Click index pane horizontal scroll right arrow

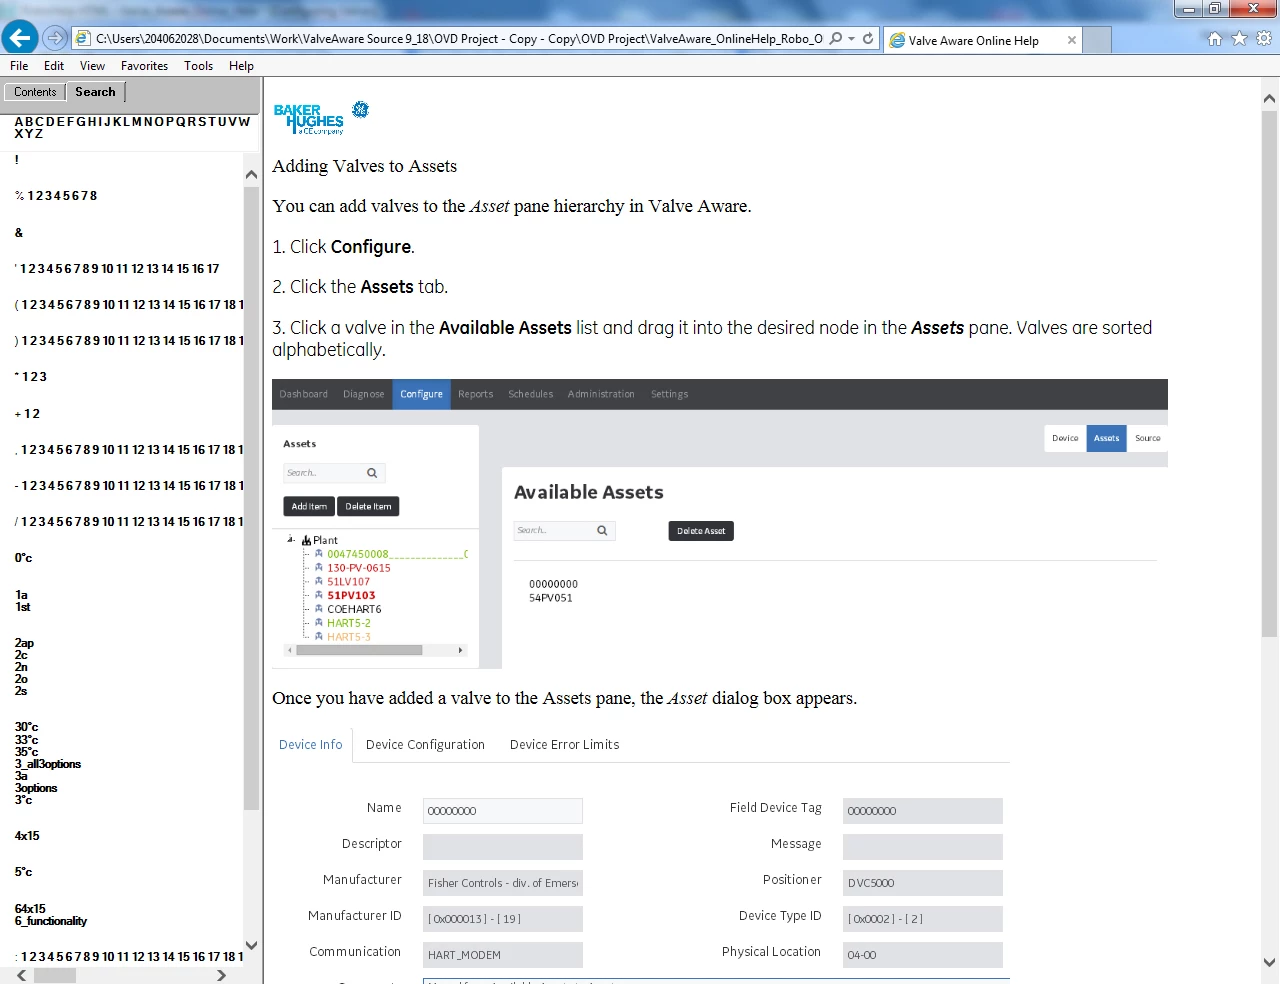[x=221, y=975]
